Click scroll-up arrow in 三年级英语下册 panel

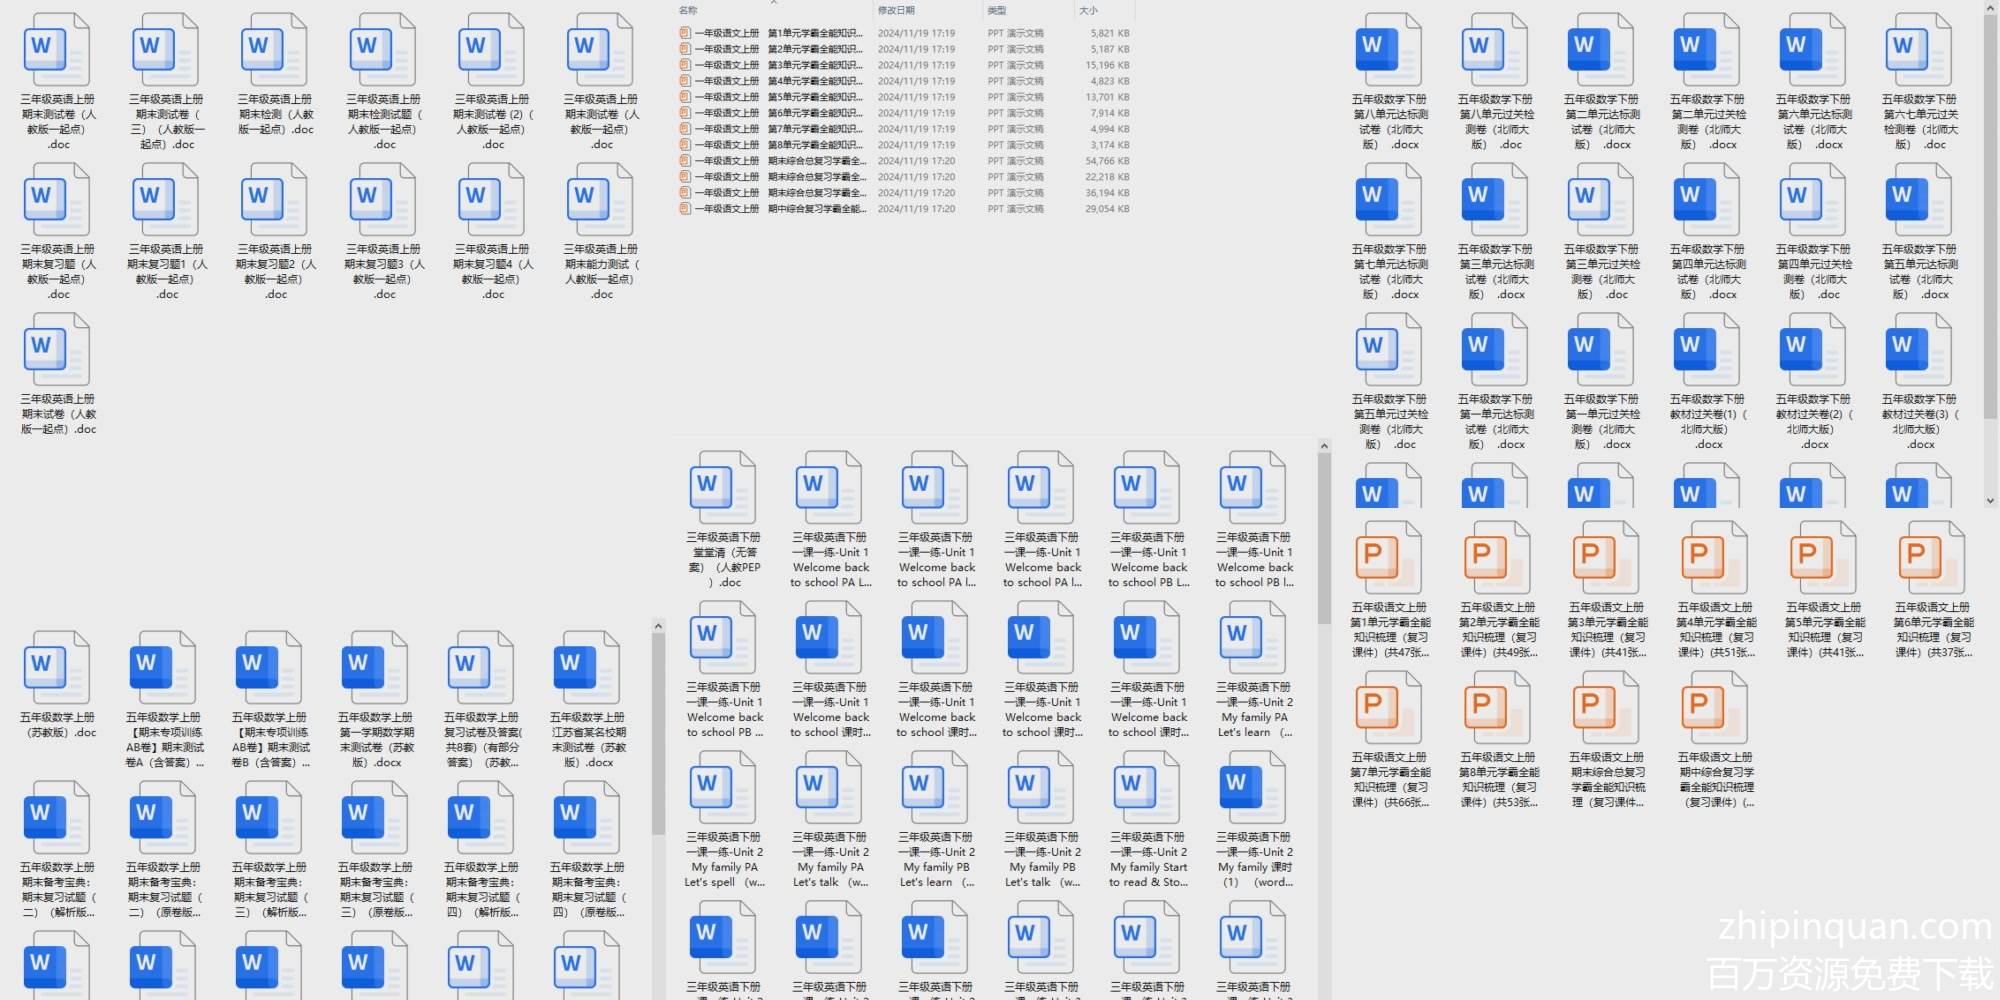[x=1324, y=446]
